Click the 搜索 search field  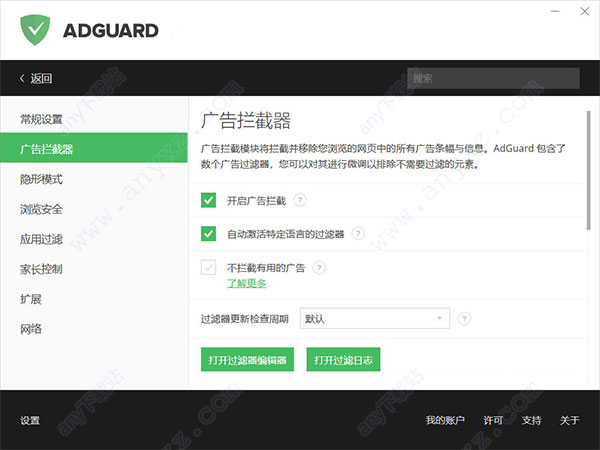point(493,78)
